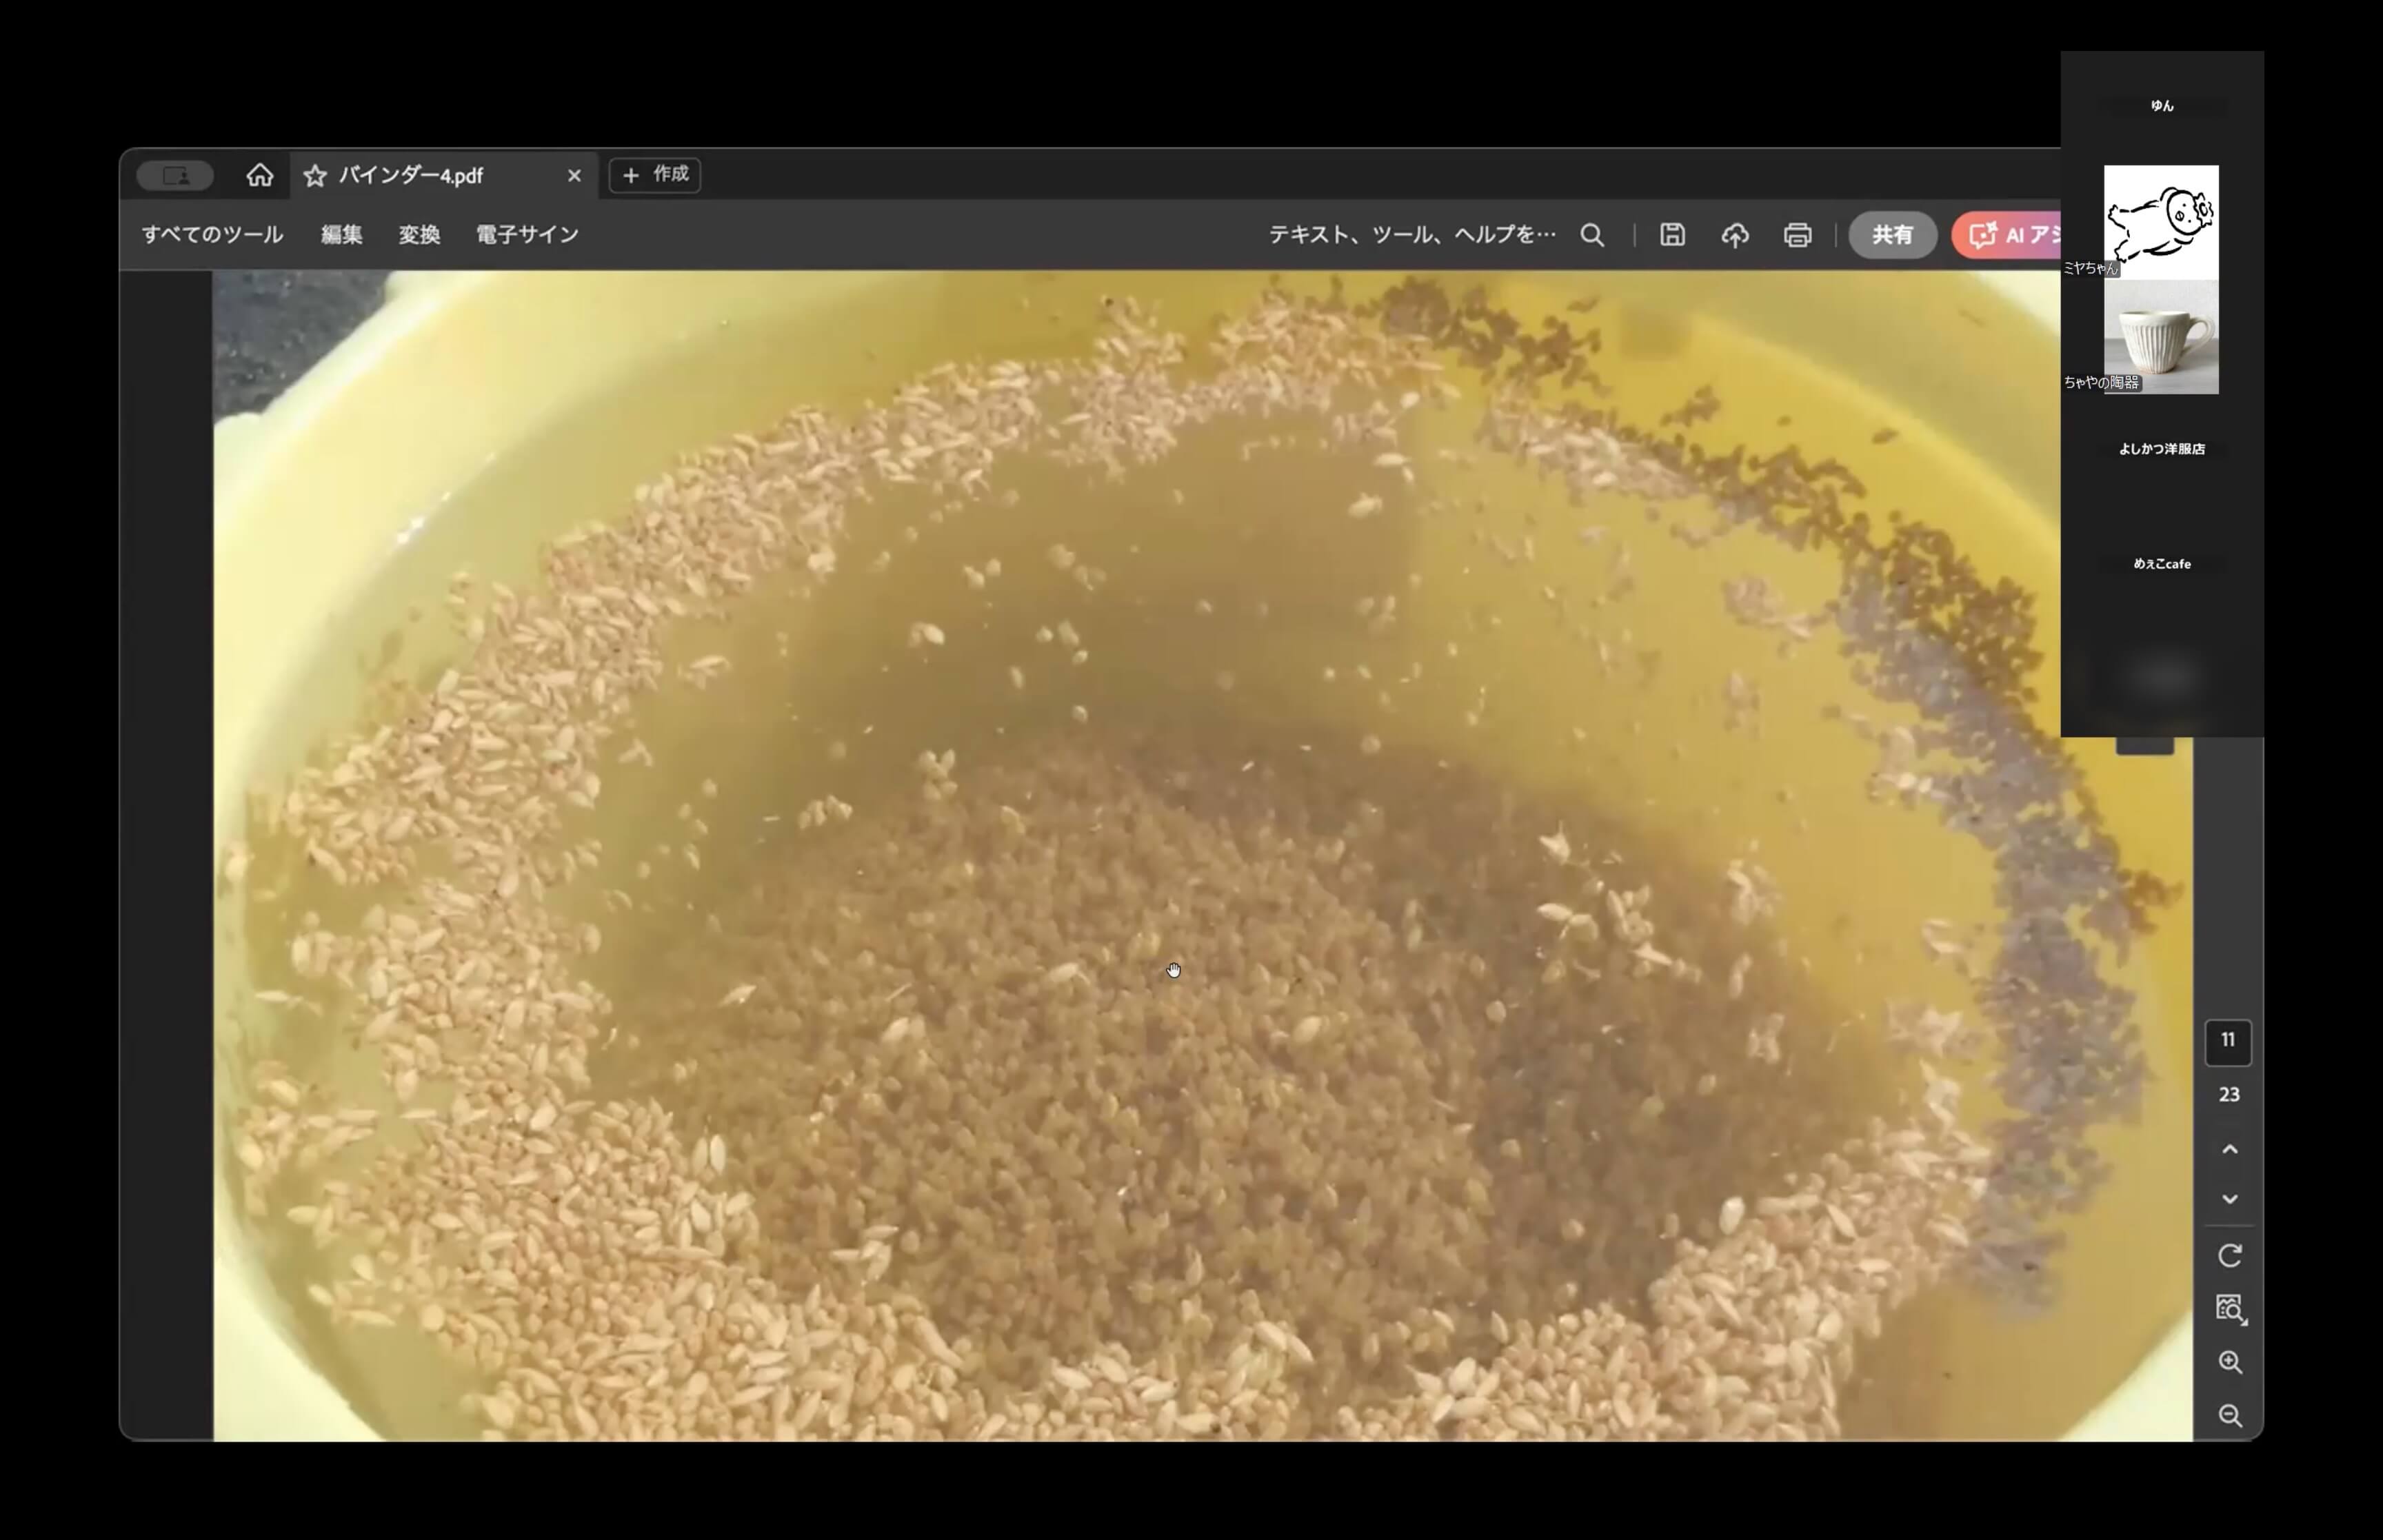This screenshot has height=1540, width=2383.
Task: Click the search magnifier icon in the toolbar
Action: click(x=1592, y=235)
